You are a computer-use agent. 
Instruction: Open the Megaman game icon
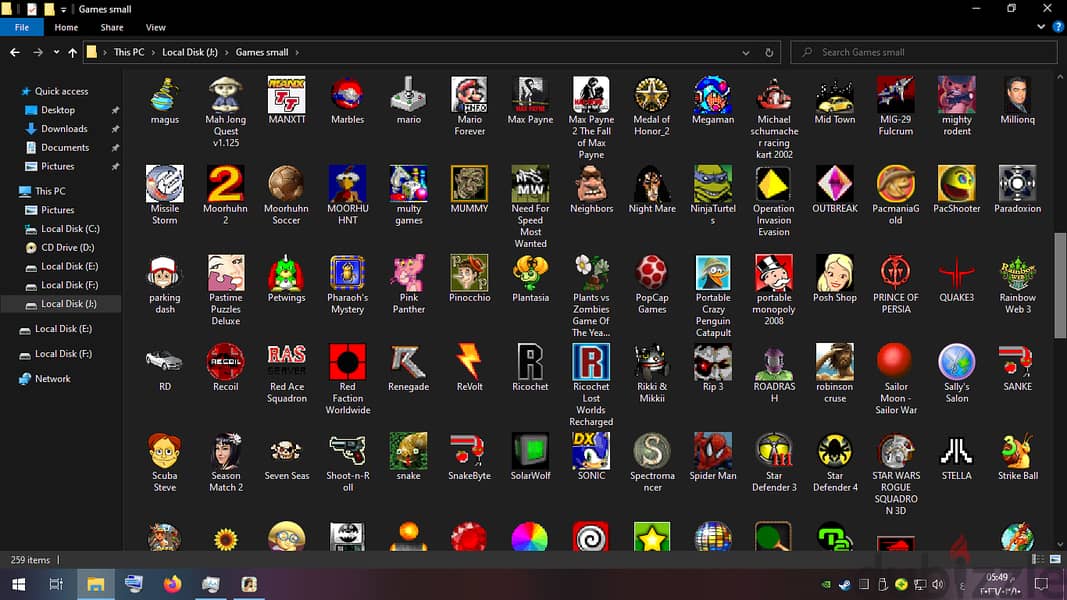[712, 95]
